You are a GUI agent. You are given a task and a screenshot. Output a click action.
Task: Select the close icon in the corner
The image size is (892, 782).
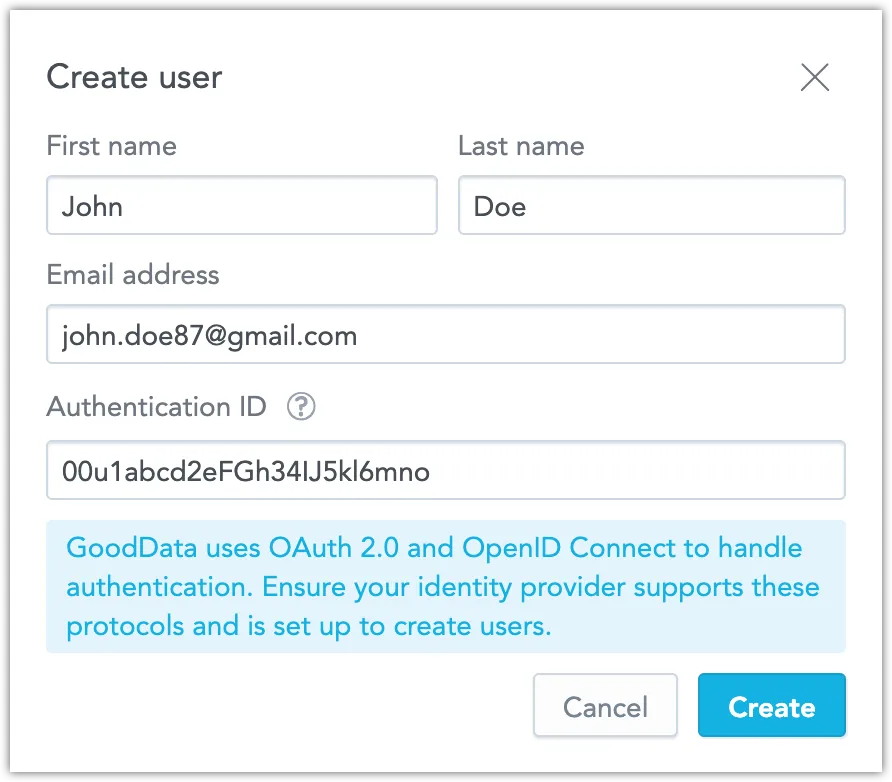tap(815, 78)
